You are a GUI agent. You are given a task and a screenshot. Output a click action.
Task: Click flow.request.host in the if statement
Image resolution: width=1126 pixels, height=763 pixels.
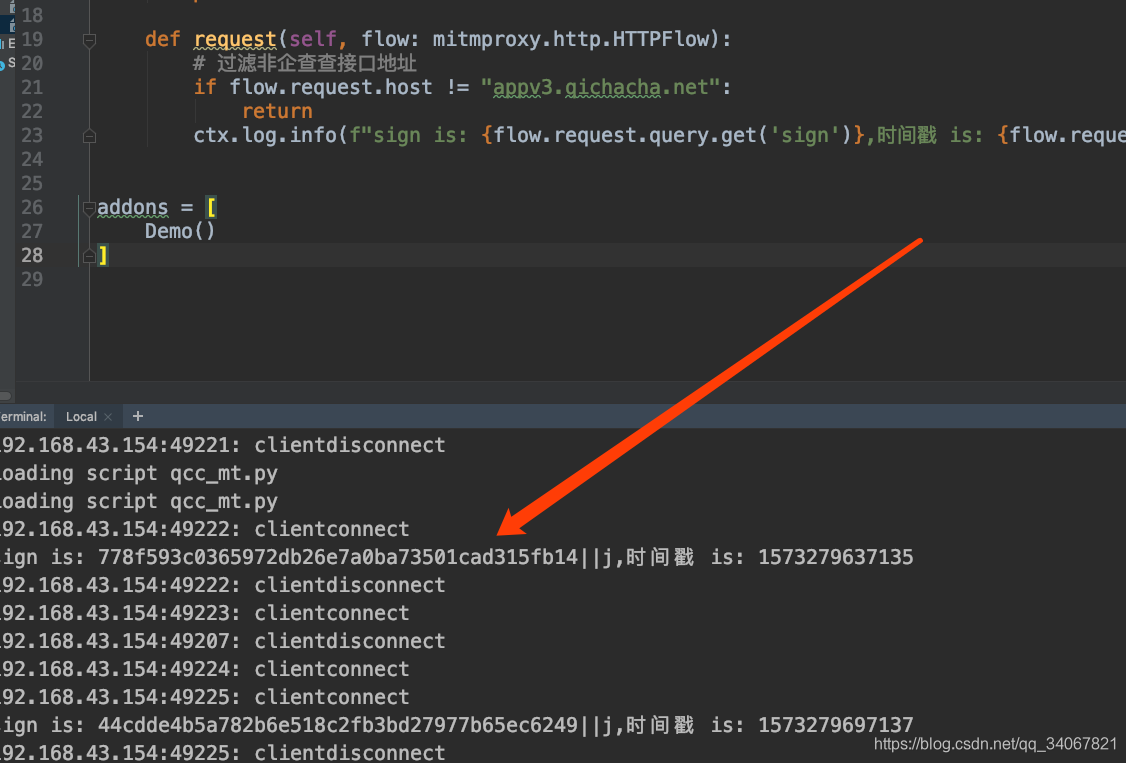tap(331, 88)
